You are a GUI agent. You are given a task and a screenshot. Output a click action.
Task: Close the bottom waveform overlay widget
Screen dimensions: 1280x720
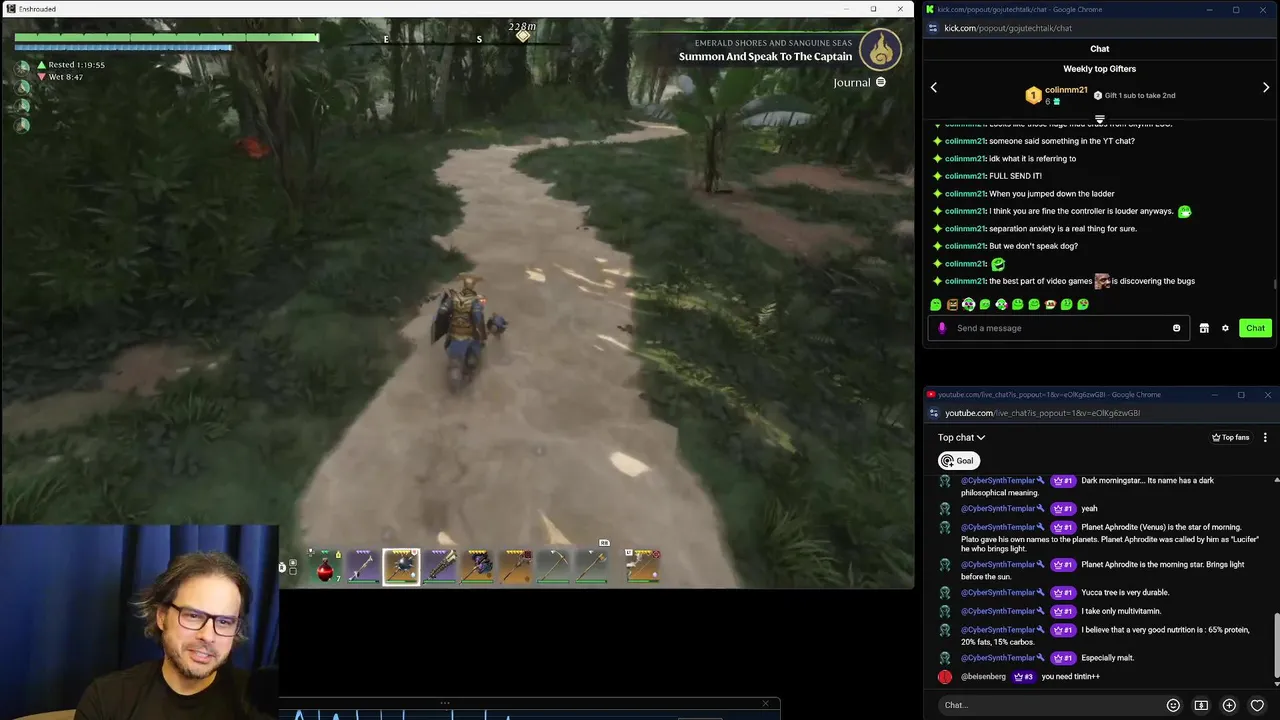pos(766,704)
